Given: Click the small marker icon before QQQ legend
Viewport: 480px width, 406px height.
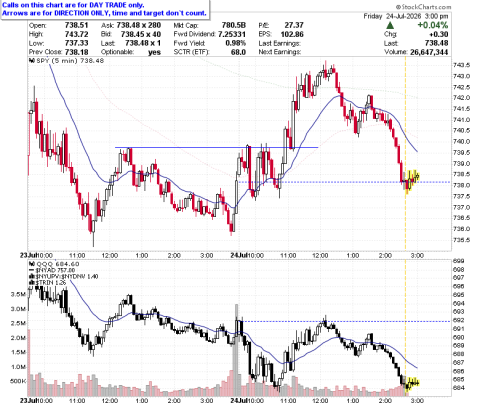Looking at the screenshot, I should click(x=32, y=264).
